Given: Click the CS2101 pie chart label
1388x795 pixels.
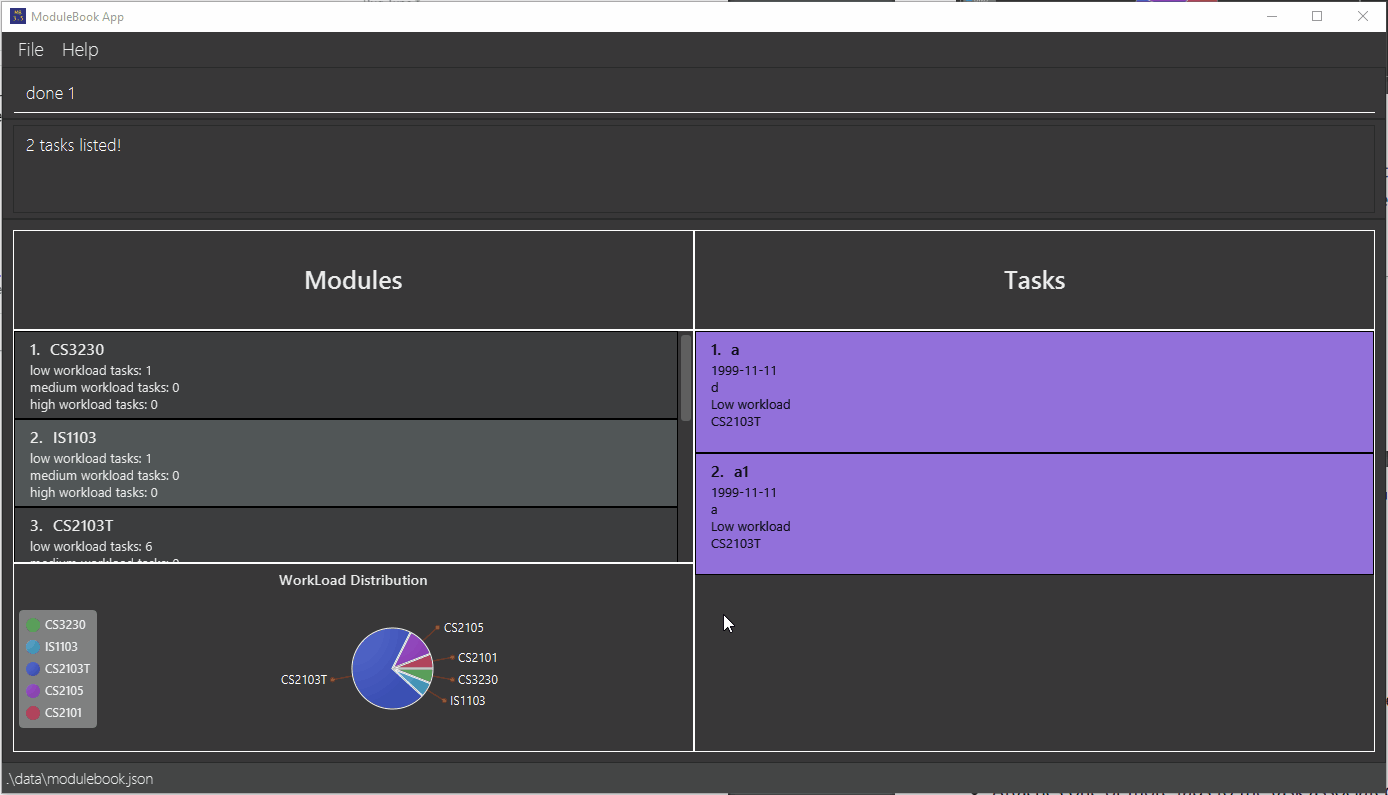Looking at the screenshot, I should point(477,658).
